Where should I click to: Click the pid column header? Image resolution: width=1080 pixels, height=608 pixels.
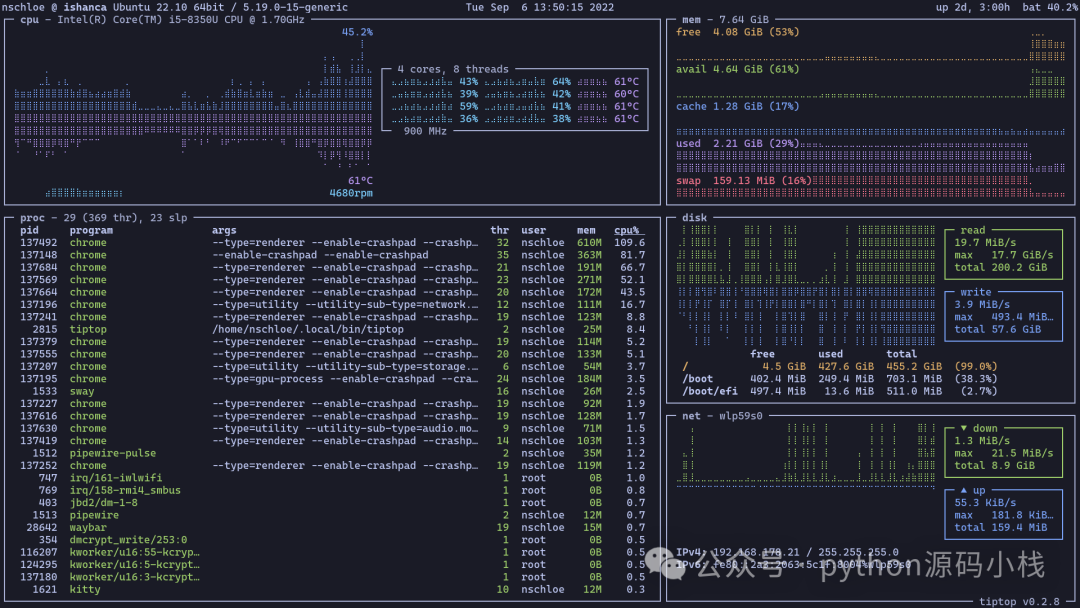coord(30,230)
